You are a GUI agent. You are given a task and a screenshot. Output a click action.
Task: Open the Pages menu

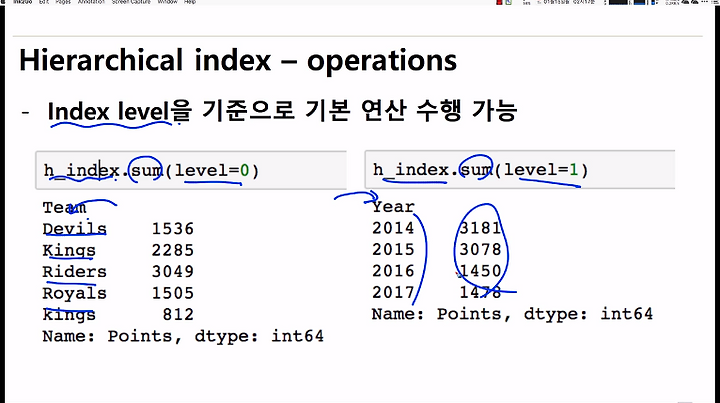tap(63, 2)
